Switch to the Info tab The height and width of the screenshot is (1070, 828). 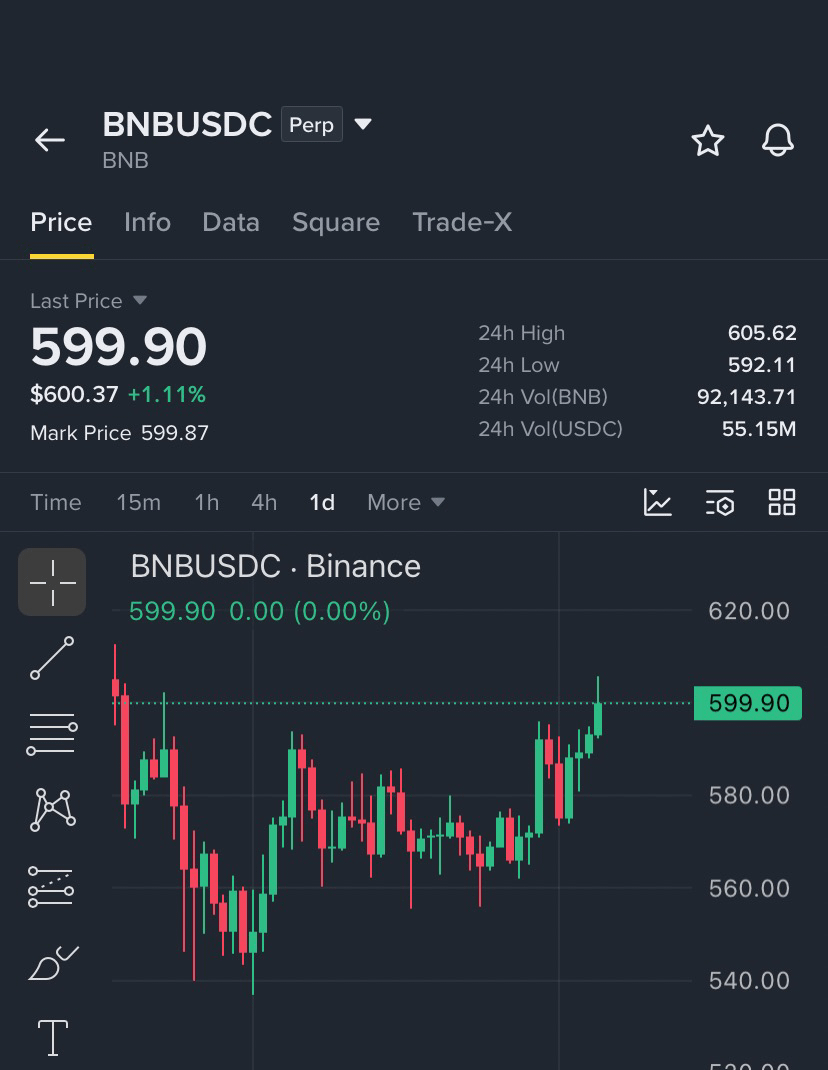coord(147,222)
